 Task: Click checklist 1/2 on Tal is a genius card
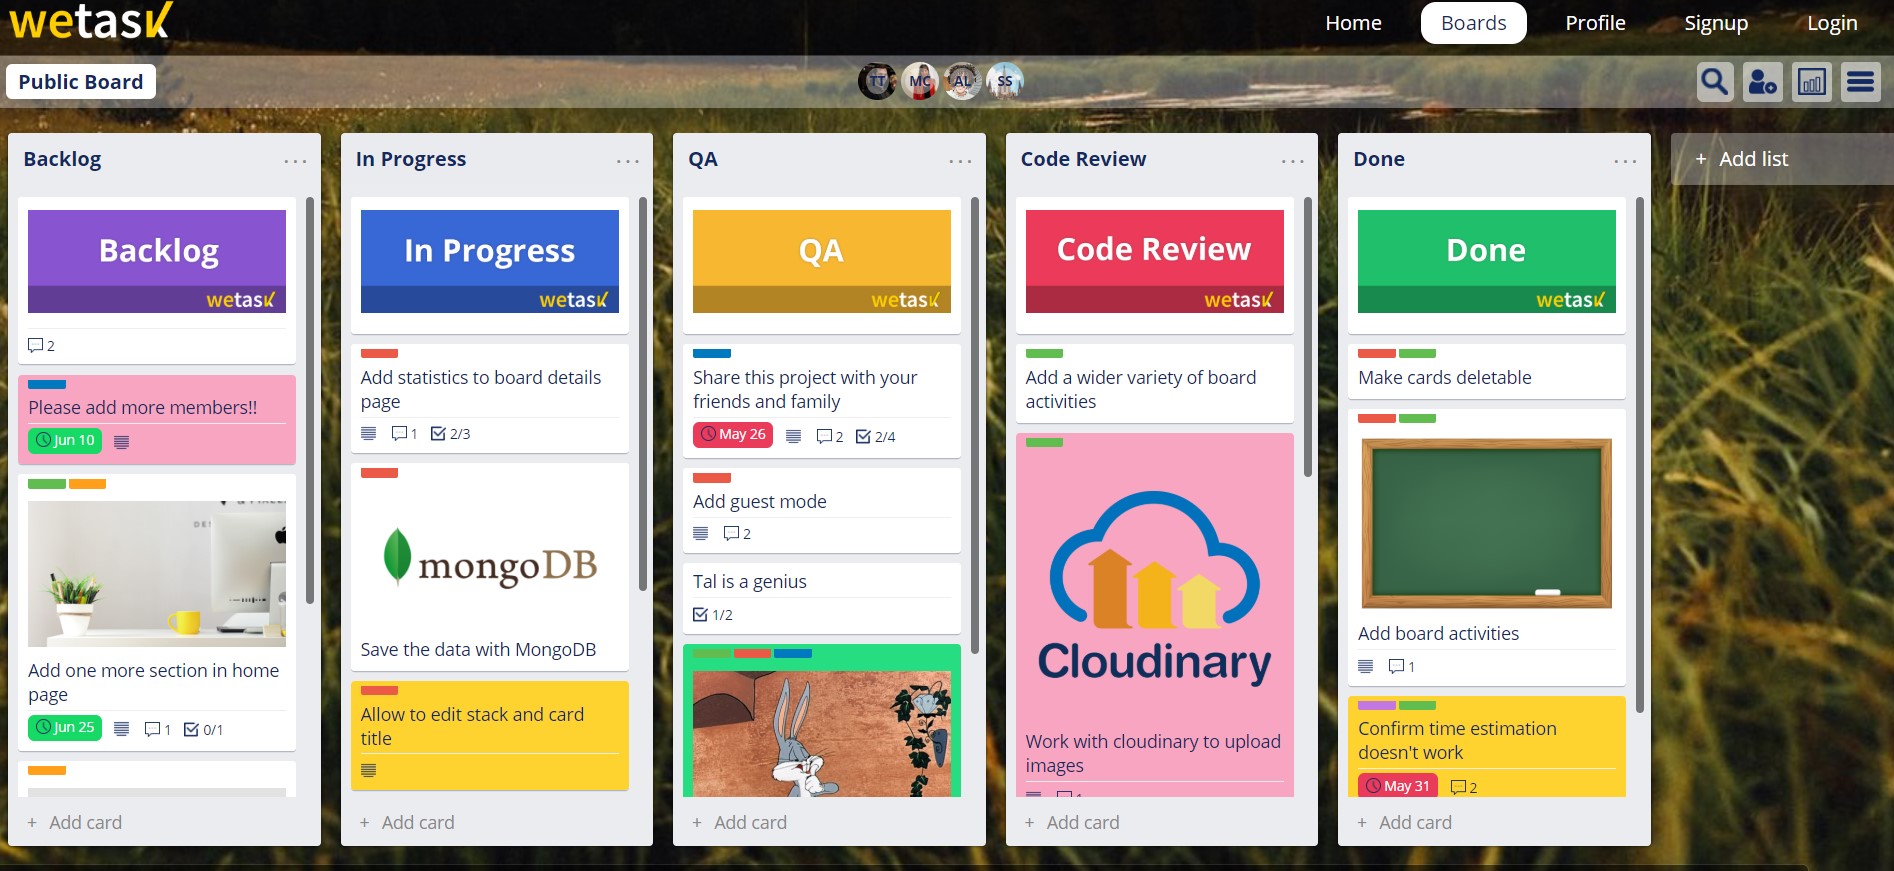(x=713, y=615)
